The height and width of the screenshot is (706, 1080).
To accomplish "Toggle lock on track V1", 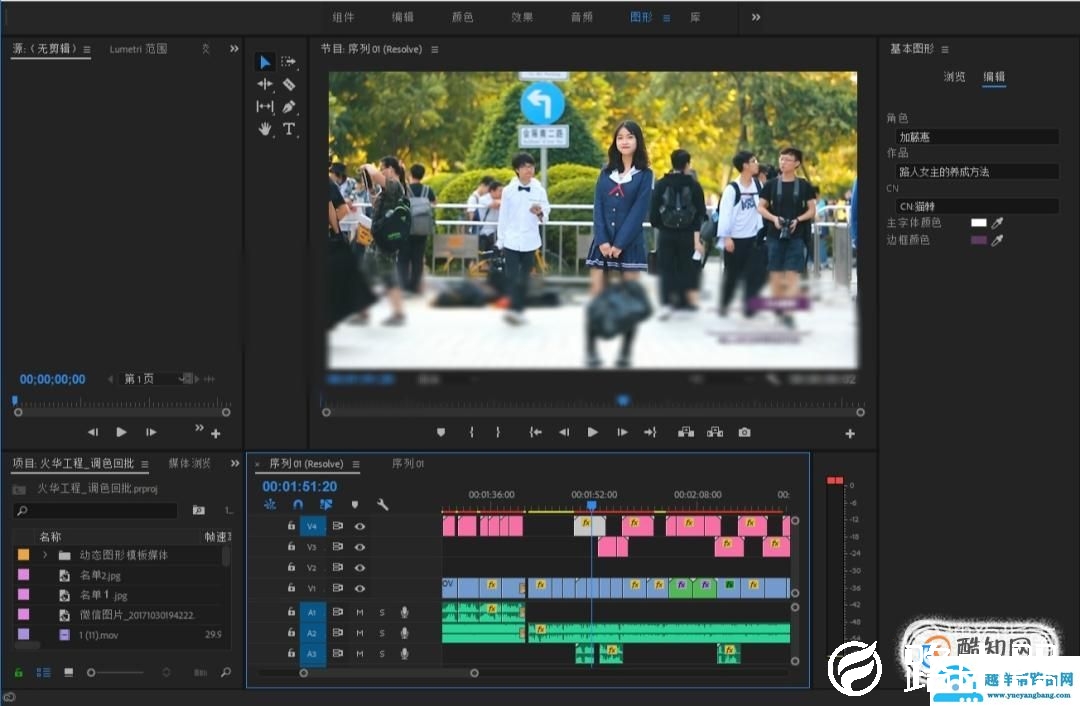I will (291, 588).
